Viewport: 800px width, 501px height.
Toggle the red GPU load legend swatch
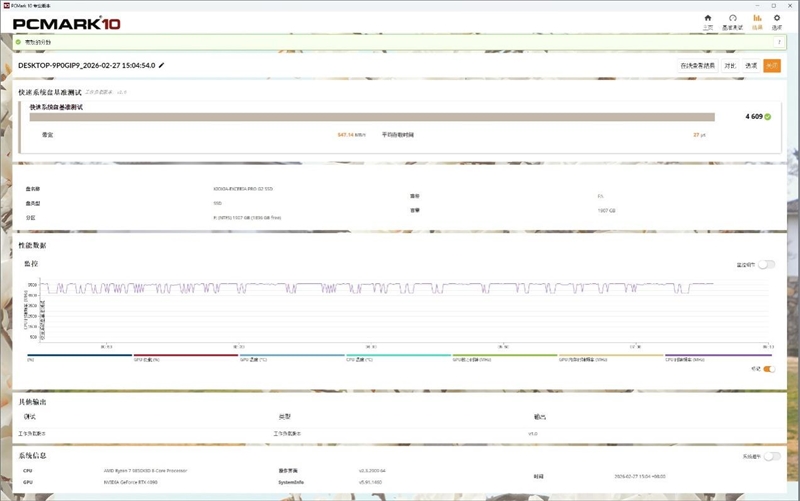[x=186, y=355]
